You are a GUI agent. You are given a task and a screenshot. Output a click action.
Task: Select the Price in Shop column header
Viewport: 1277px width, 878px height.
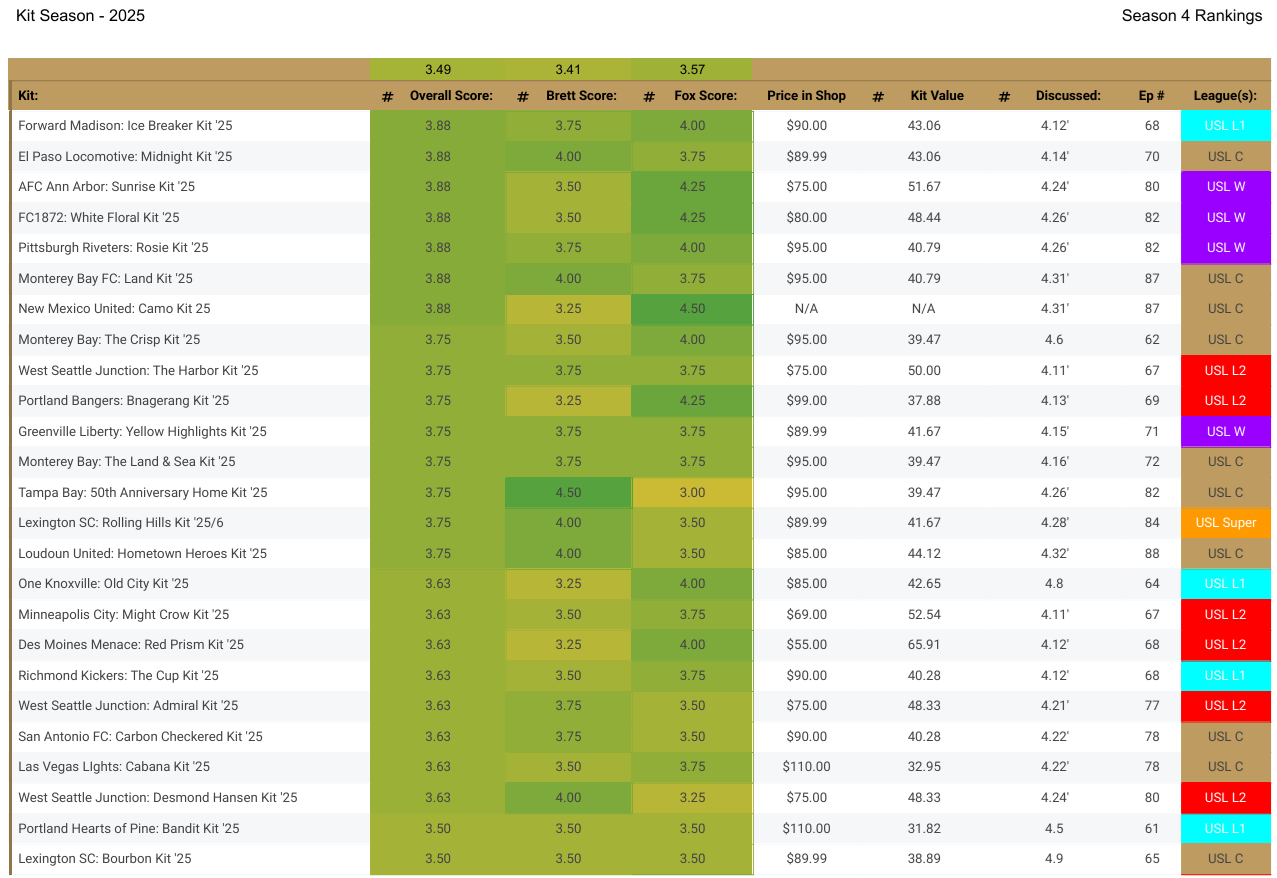806,96
